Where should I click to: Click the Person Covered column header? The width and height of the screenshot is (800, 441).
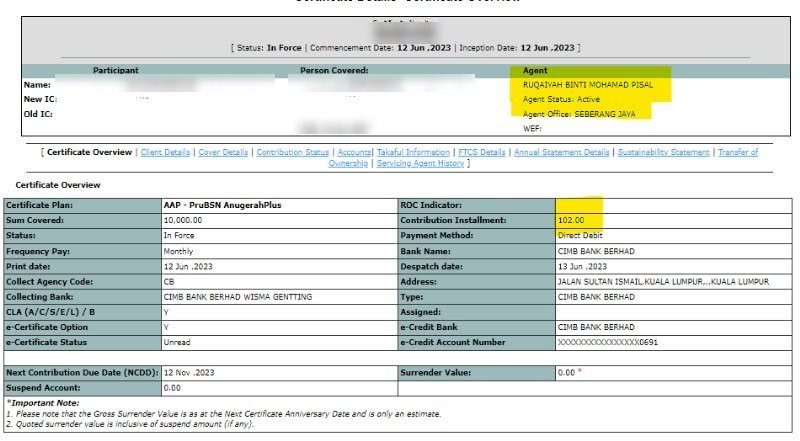pos(334,70)
